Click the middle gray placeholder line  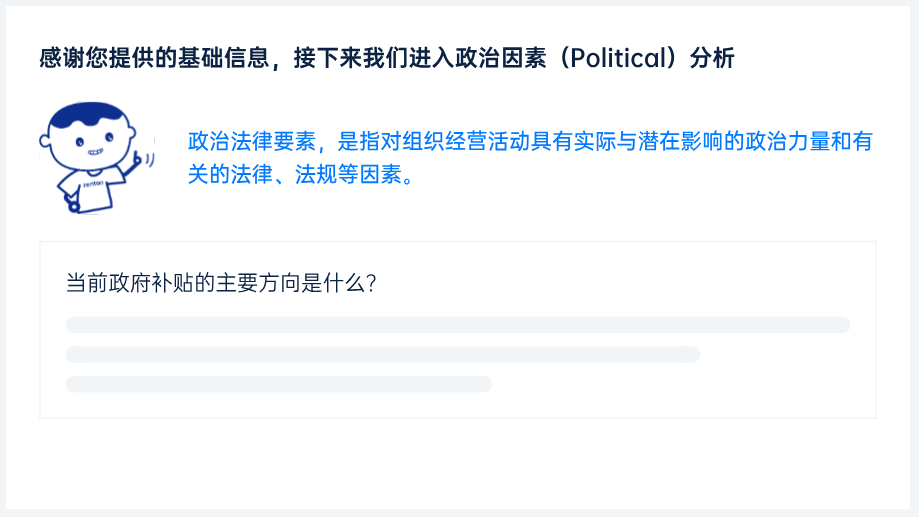click(x=382, y=354)
